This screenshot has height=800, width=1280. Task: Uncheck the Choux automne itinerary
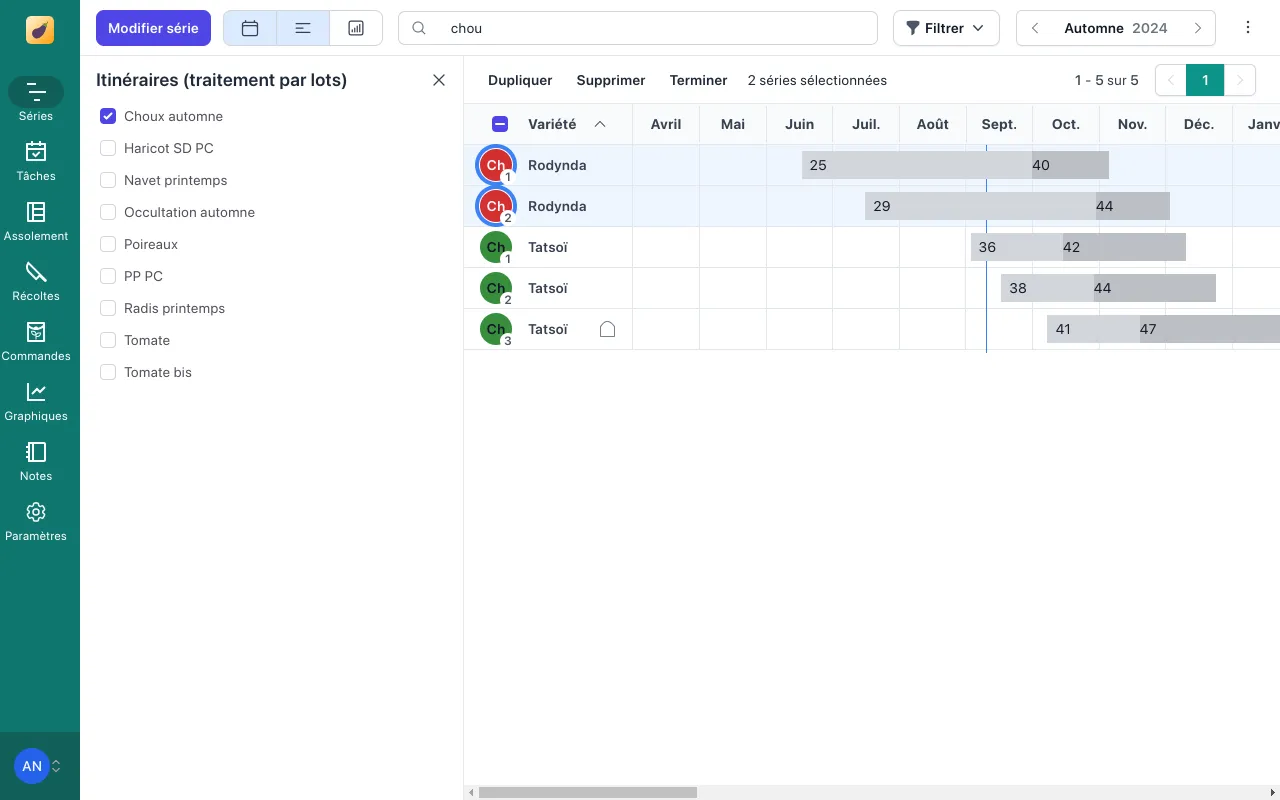click(x=108, y=116)
